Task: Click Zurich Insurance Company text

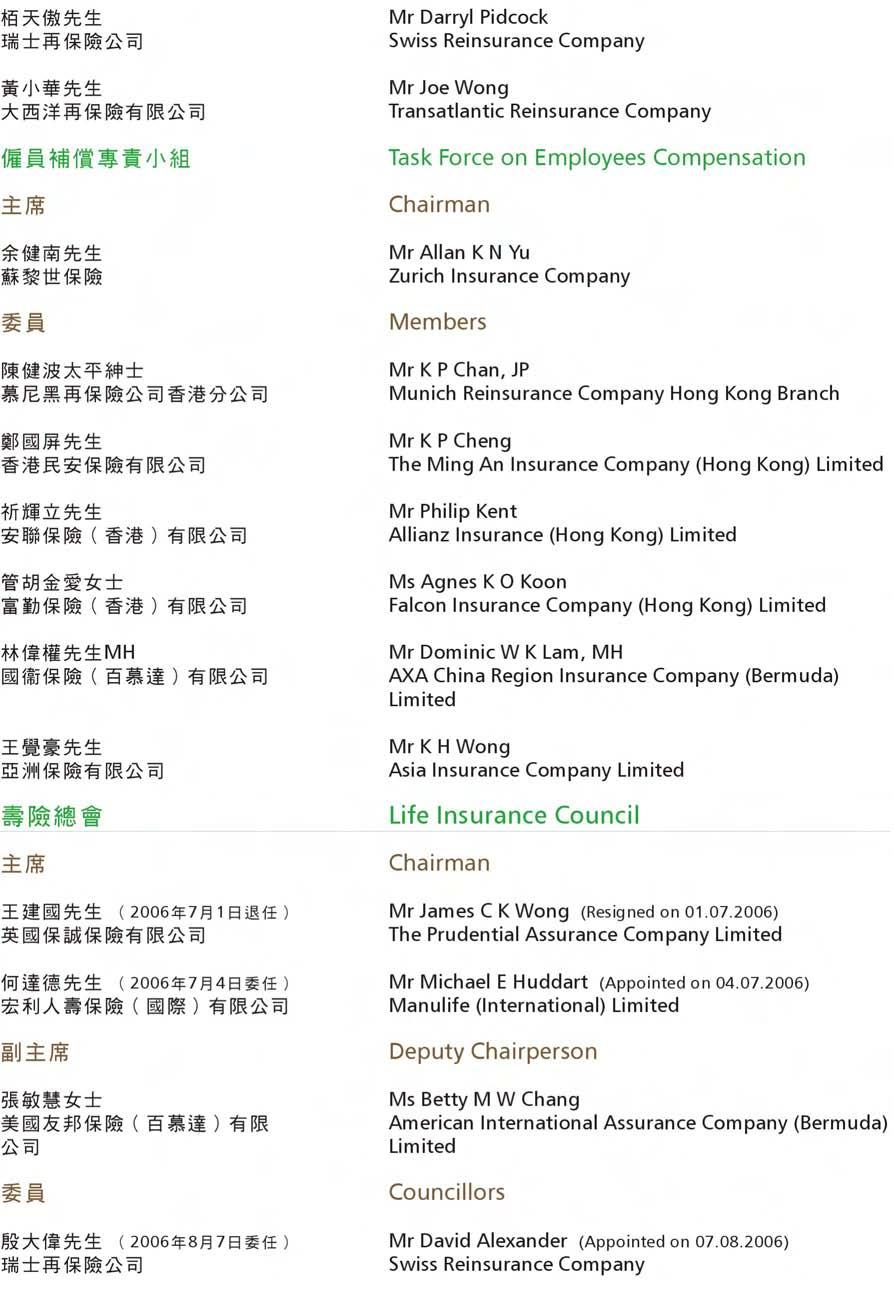Action: click(509, 276)
